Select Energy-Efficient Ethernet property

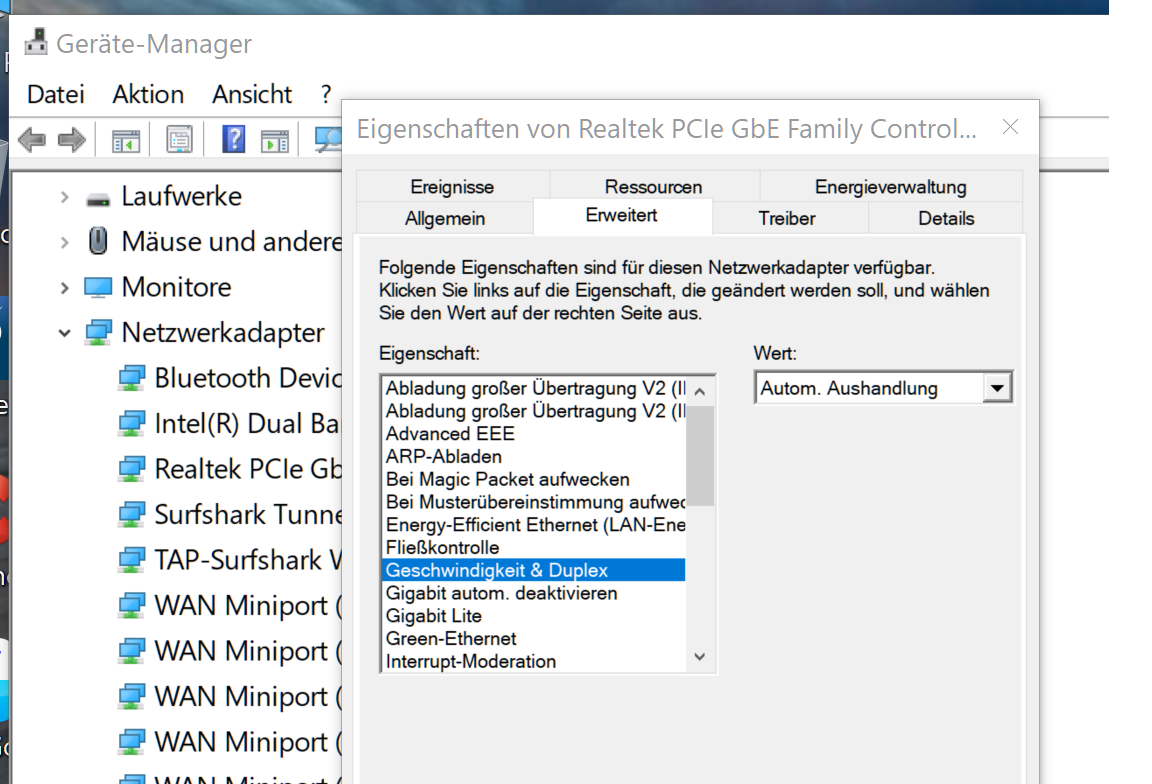click(x=535, y=525)
